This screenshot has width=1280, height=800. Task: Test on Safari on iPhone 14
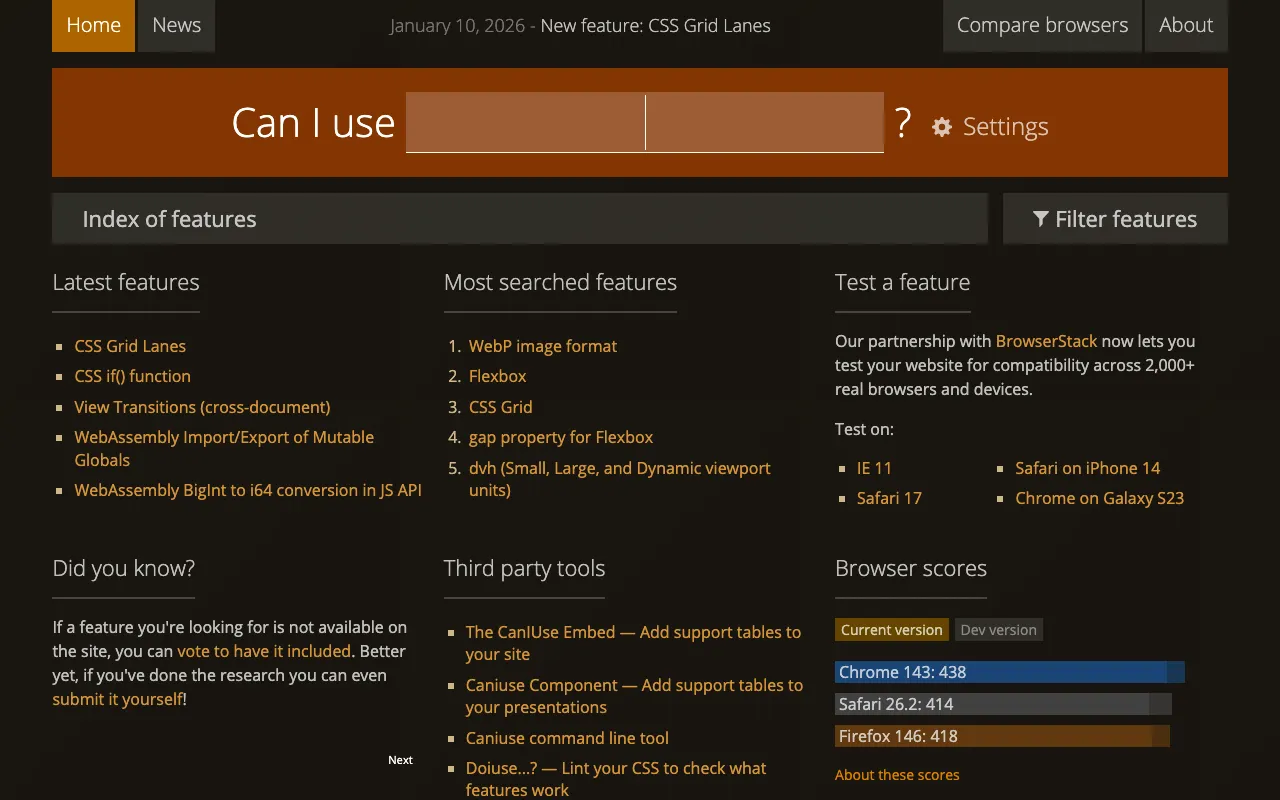point(1088,467)
